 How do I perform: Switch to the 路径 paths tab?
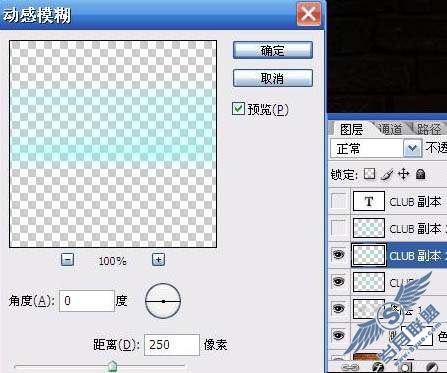[429, 129]
